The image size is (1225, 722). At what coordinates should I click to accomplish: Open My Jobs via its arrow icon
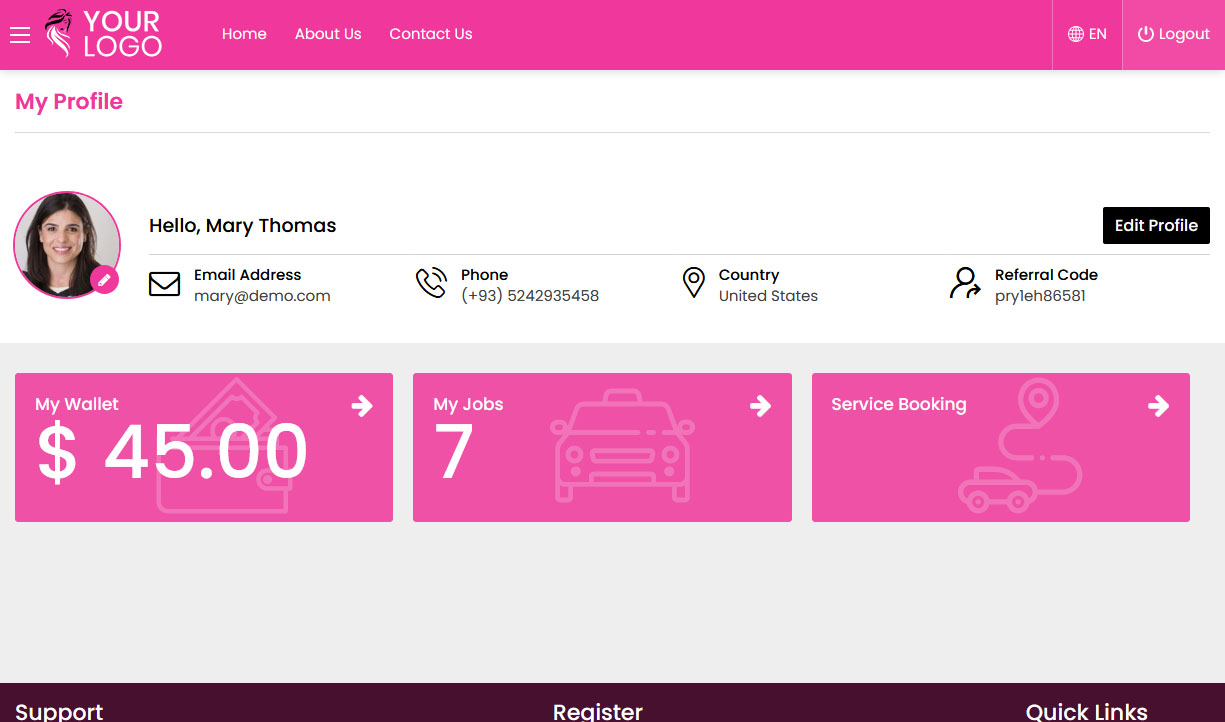[760, 405]
